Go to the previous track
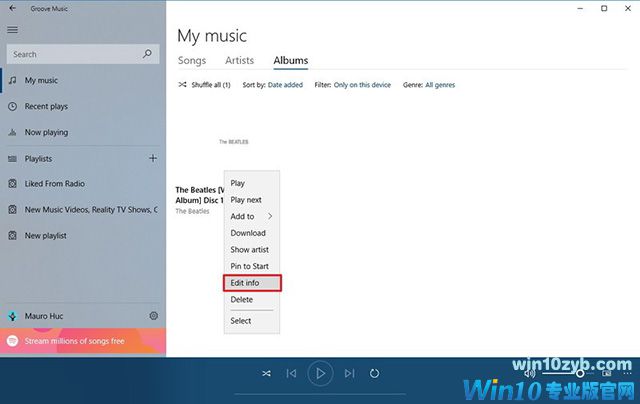 [291, 373]
